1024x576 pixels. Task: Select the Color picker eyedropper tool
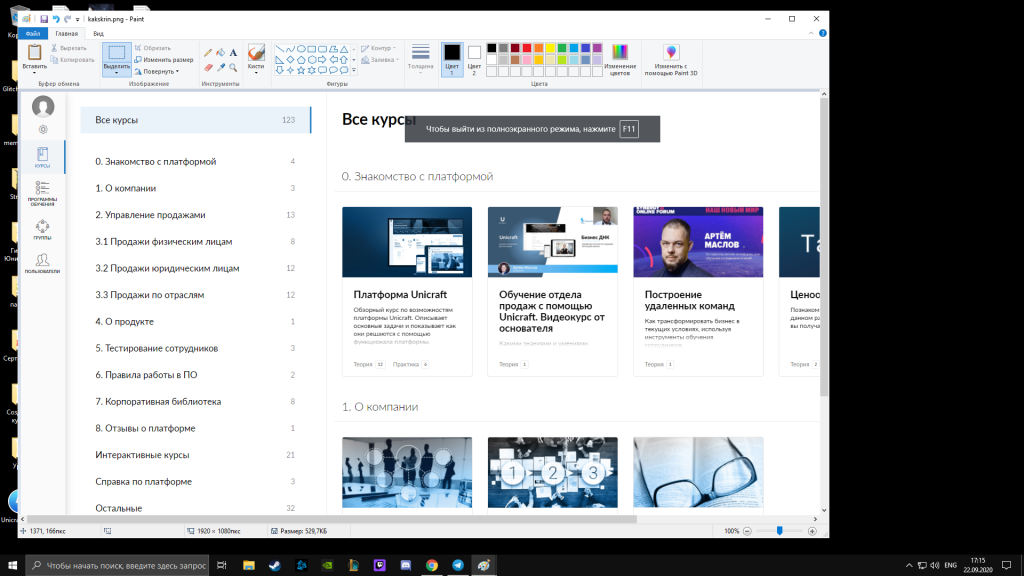point(221,67)
